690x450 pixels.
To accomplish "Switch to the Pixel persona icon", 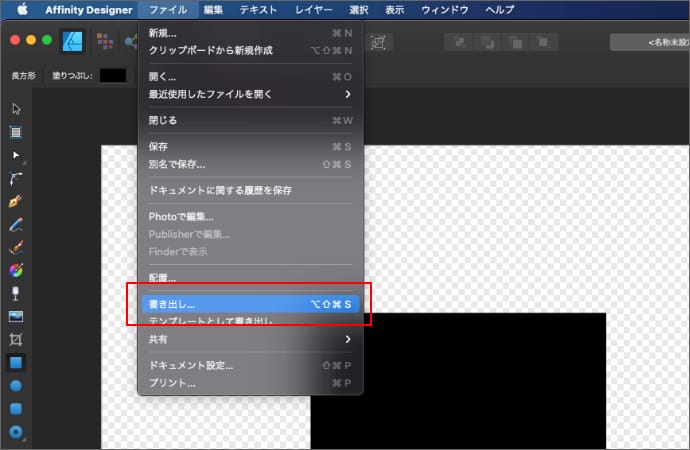I will pos(103,42).
